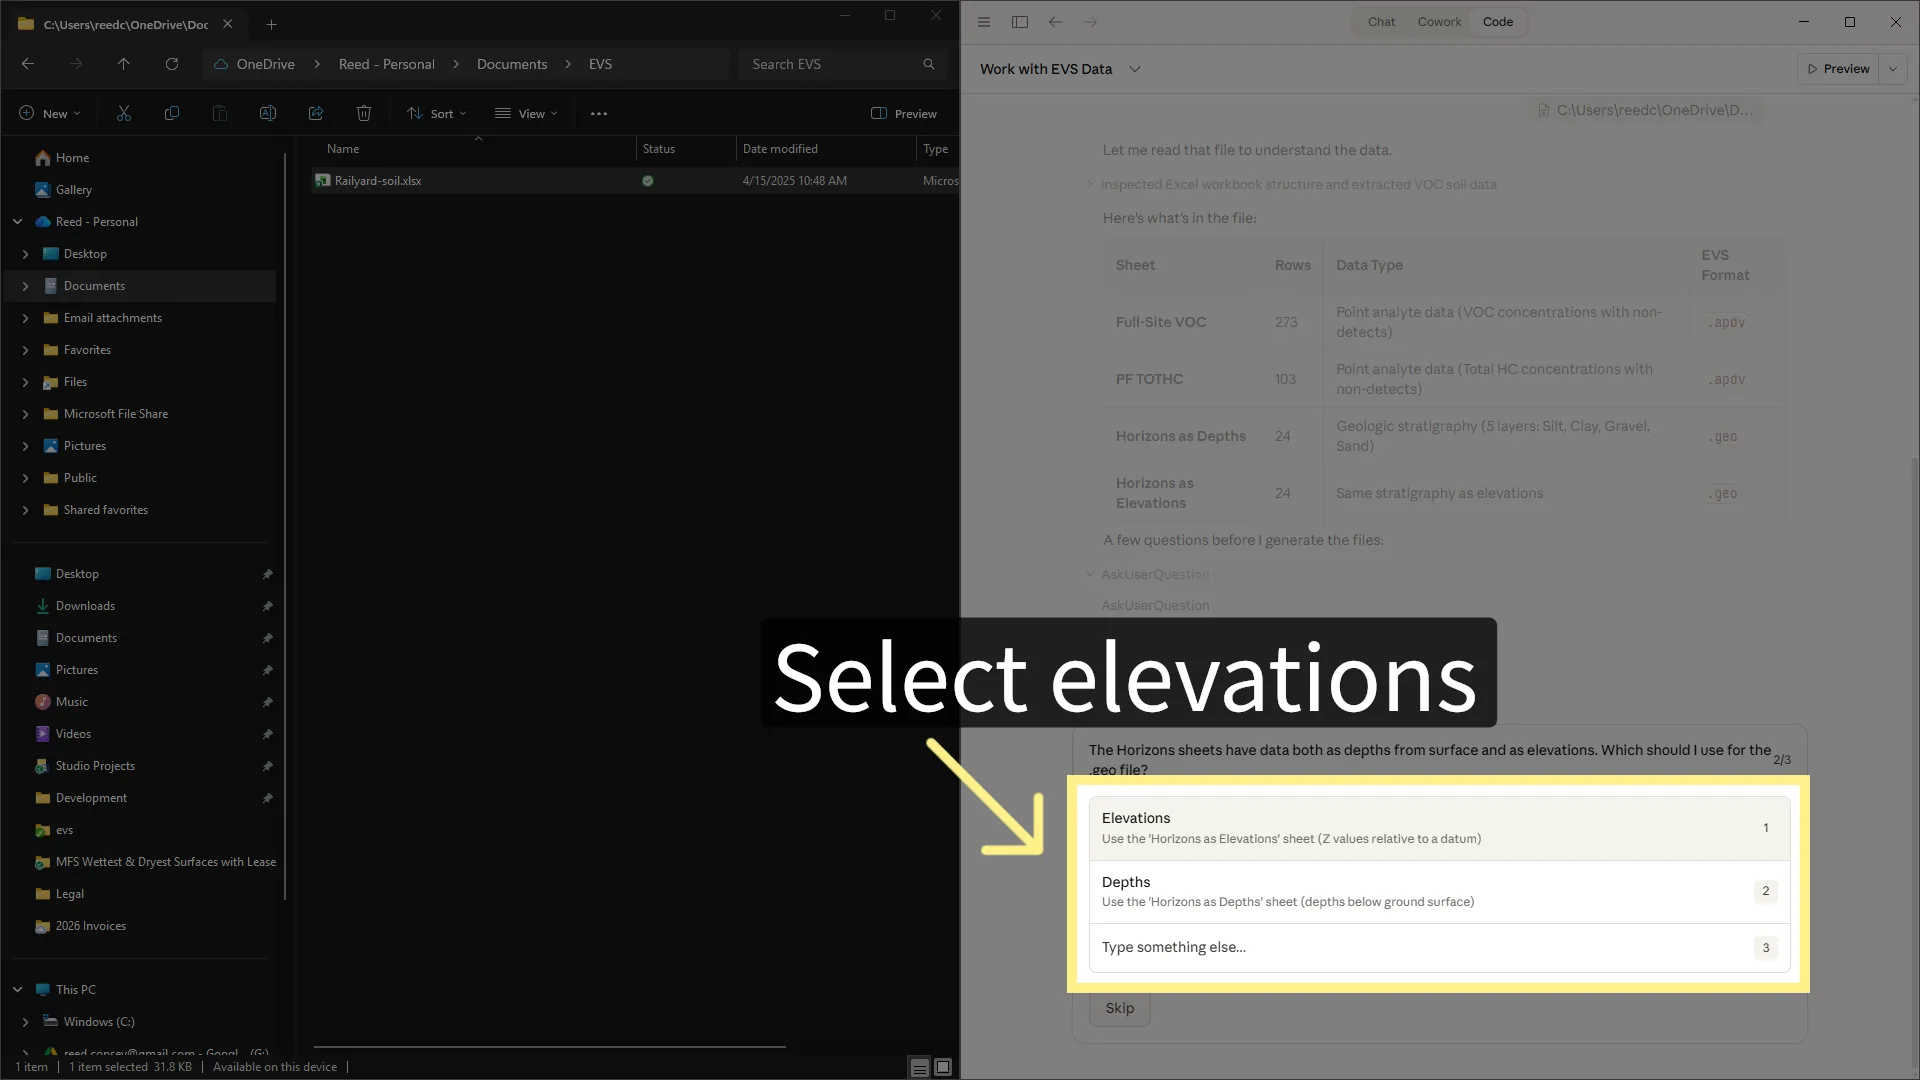Collapse the Reed - Personal tree node
The height and width of the screenshot is (1080, 1920).
(x=18, y=222)
